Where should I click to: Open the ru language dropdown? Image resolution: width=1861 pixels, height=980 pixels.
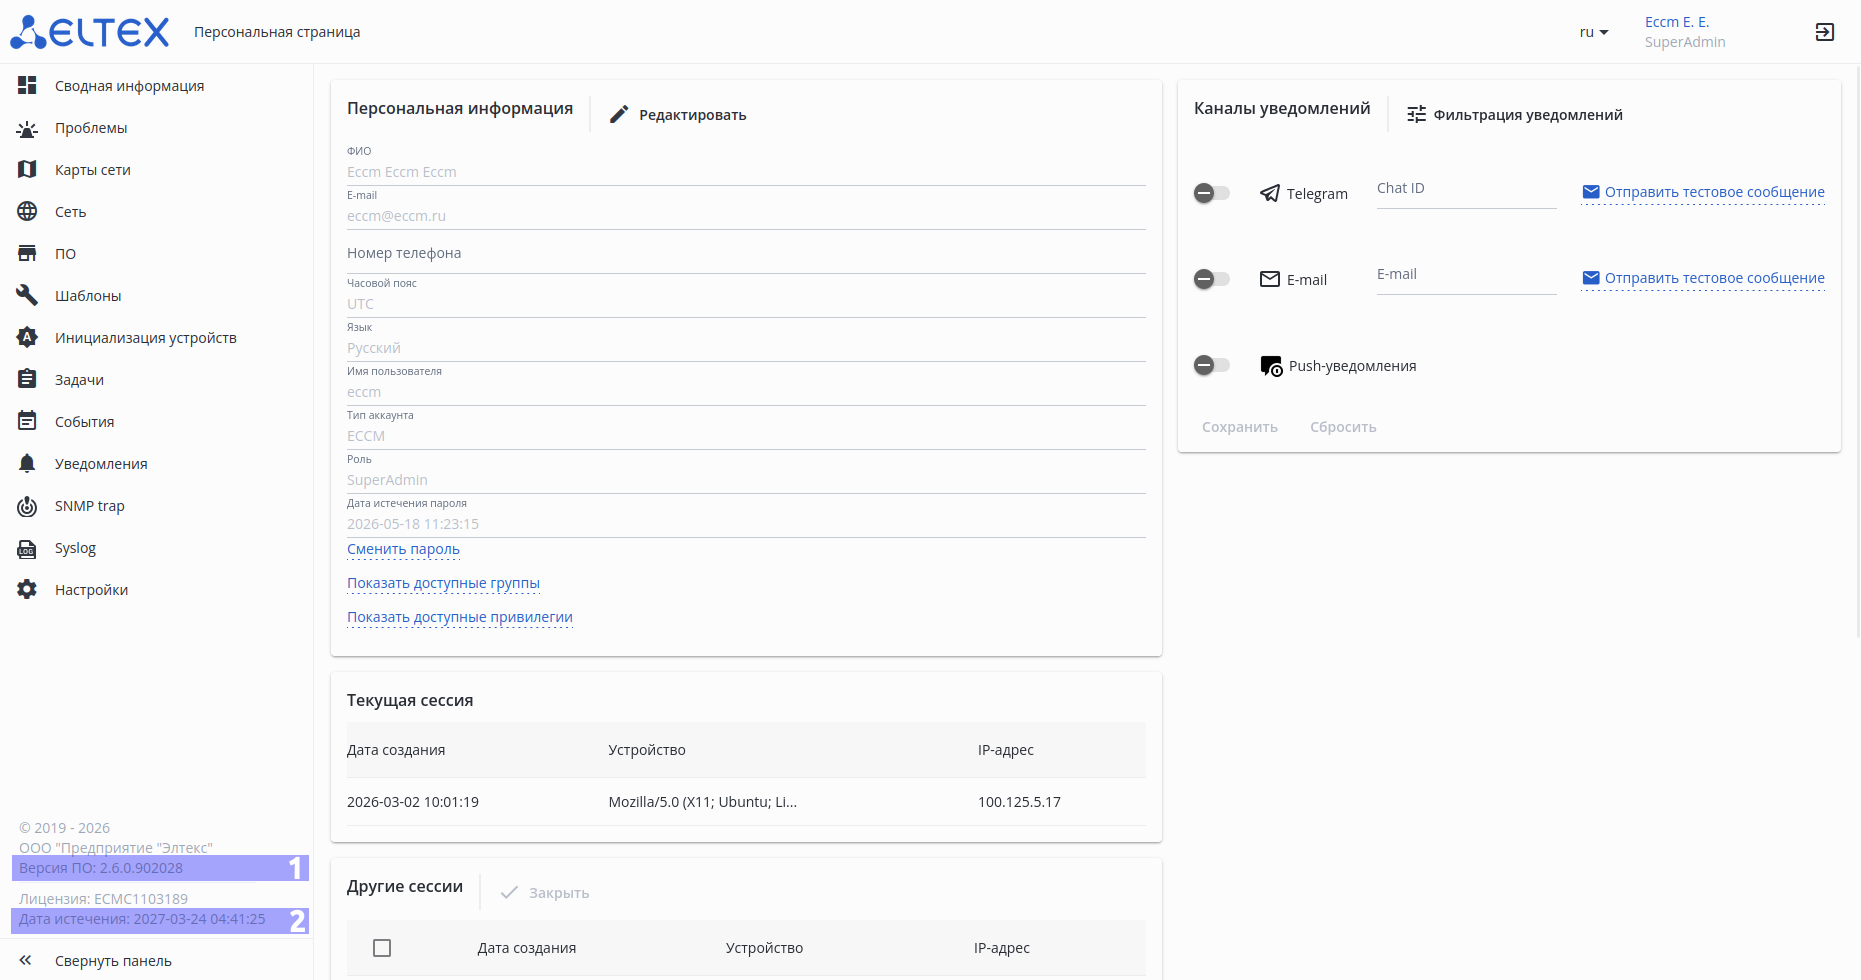(1593, 32)
